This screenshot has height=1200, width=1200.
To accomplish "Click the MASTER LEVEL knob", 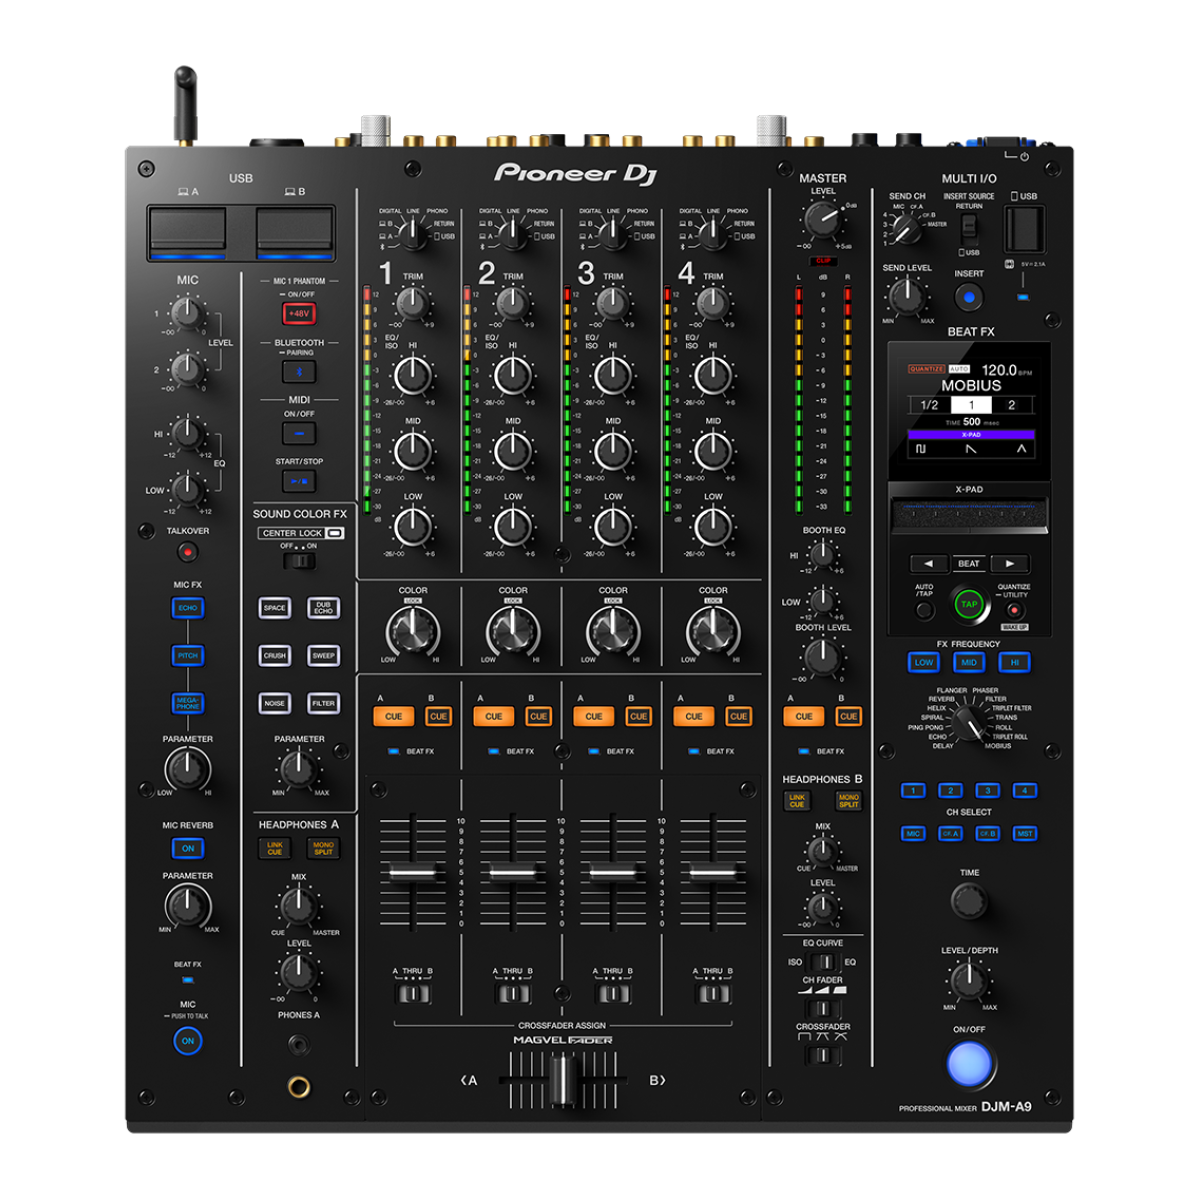I will pos(822,220).
